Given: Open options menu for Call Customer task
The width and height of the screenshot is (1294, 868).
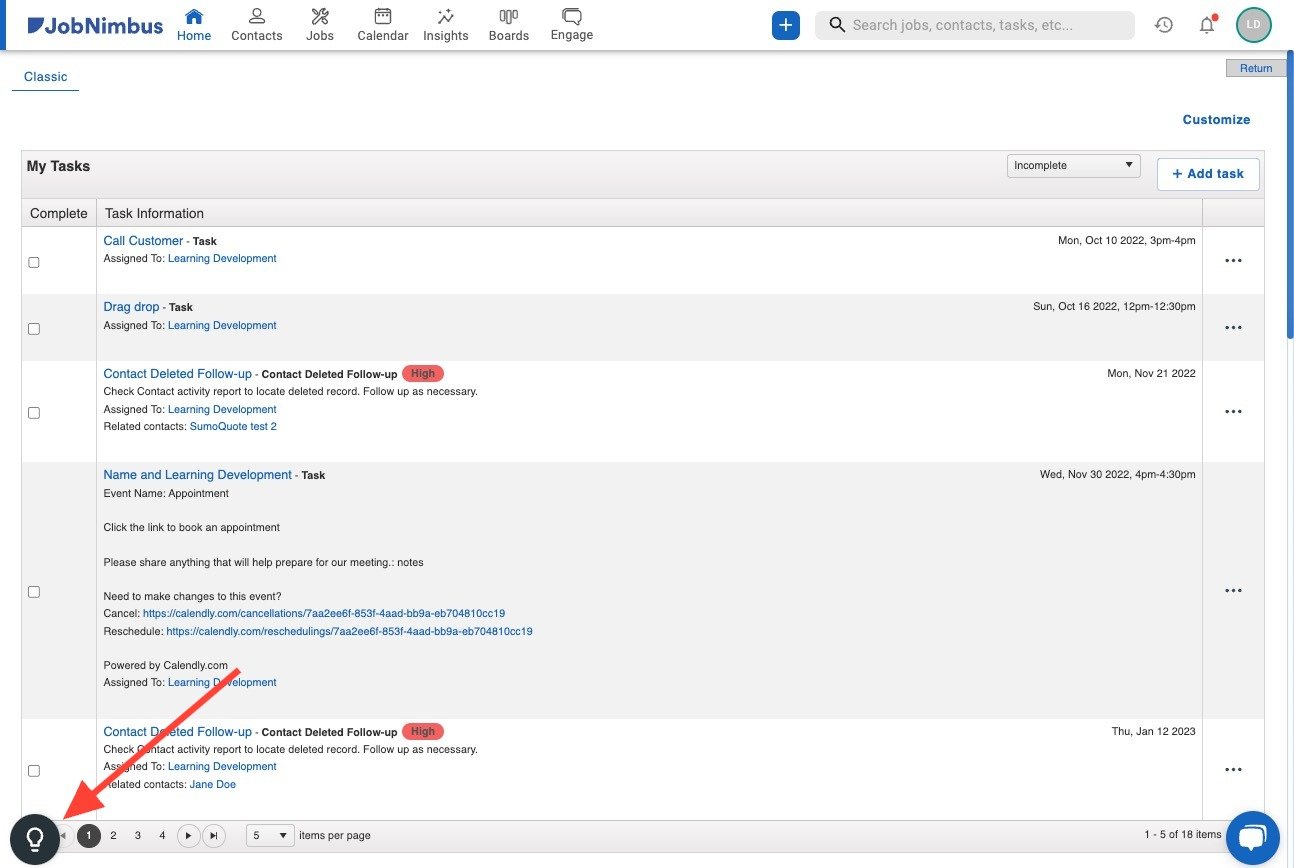Looking at the screenshot, I should tap(1233, 260).
